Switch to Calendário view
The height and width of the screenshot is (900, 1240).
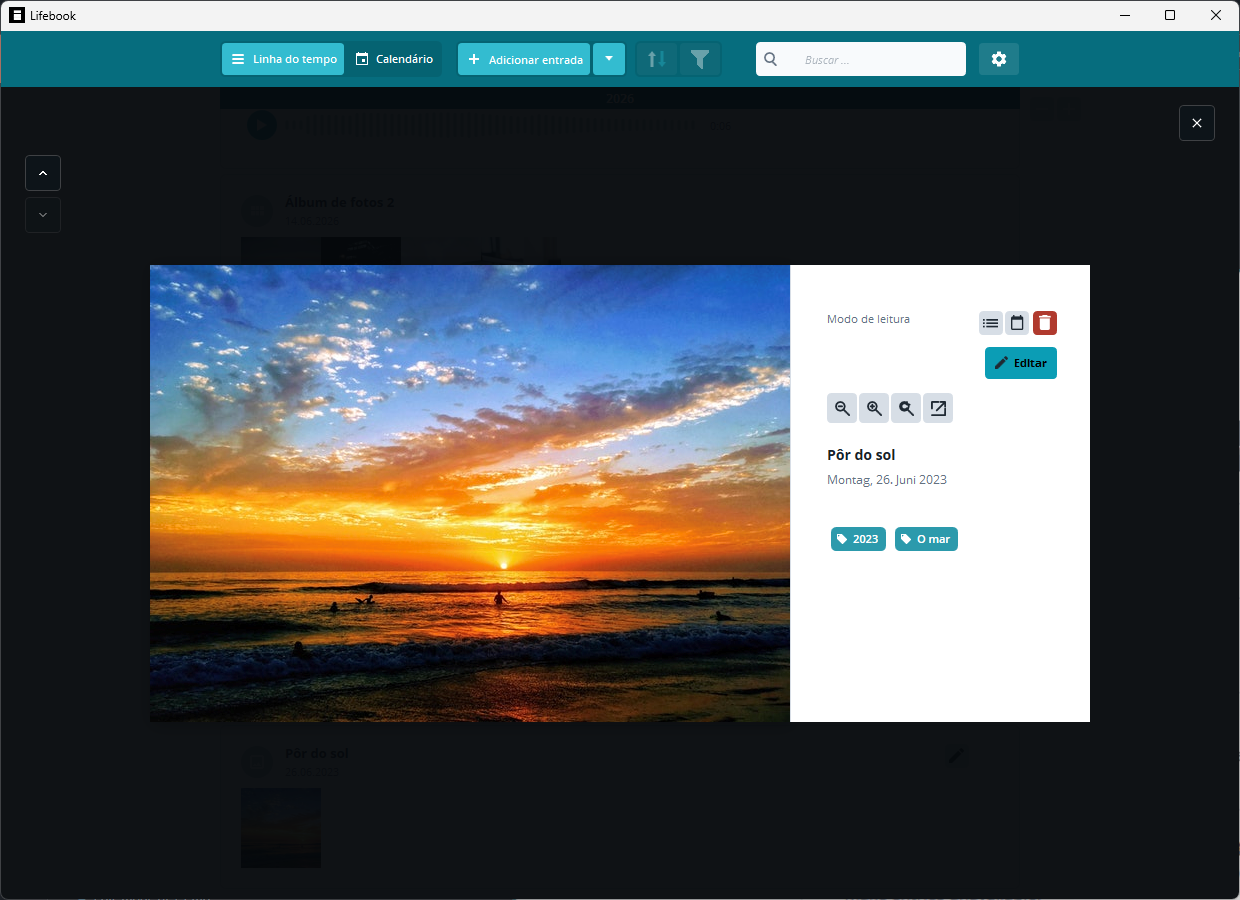pyautogui.click(x=394, y=59)
